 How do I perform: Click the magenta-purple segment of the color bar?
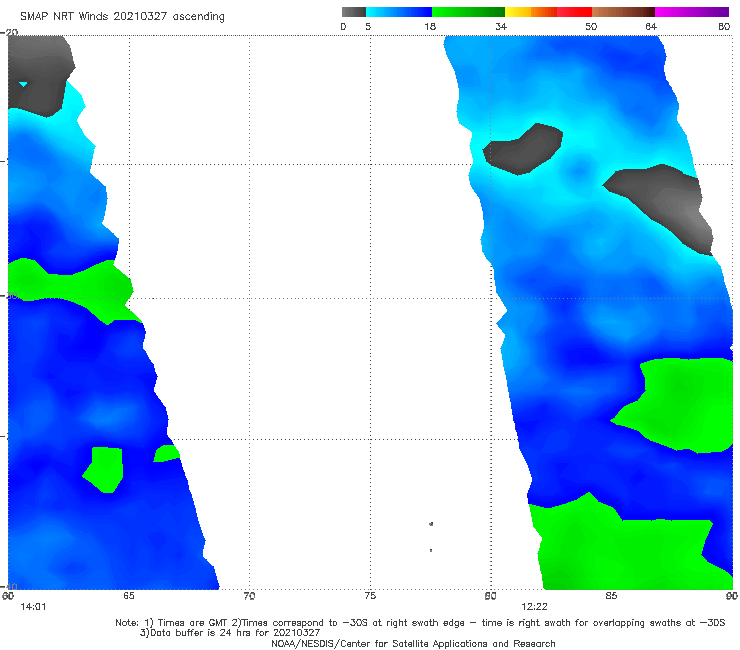(692, 12)
